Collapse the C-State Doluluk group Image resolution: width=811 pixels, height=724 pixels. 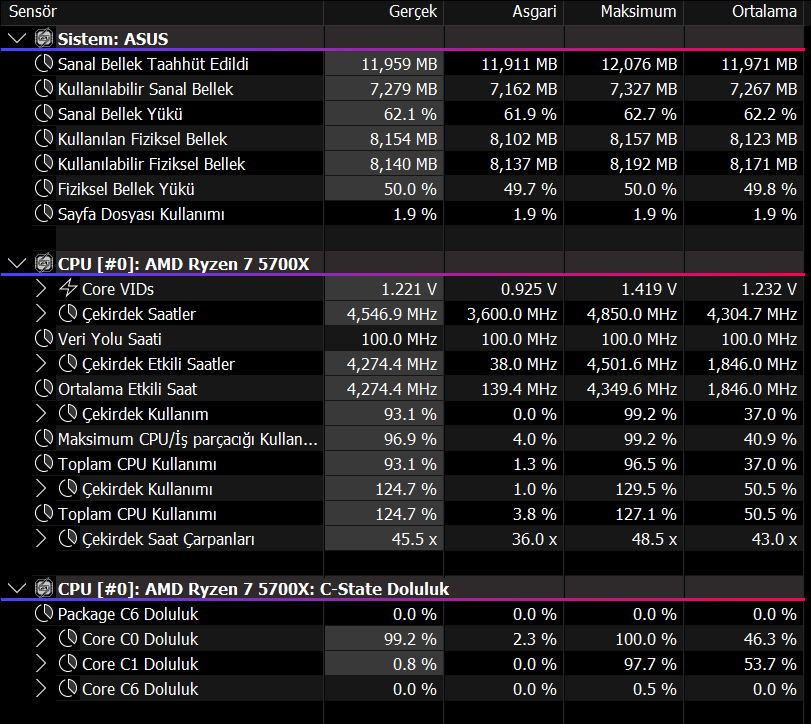pyautogui.click(x=17, y=589)
